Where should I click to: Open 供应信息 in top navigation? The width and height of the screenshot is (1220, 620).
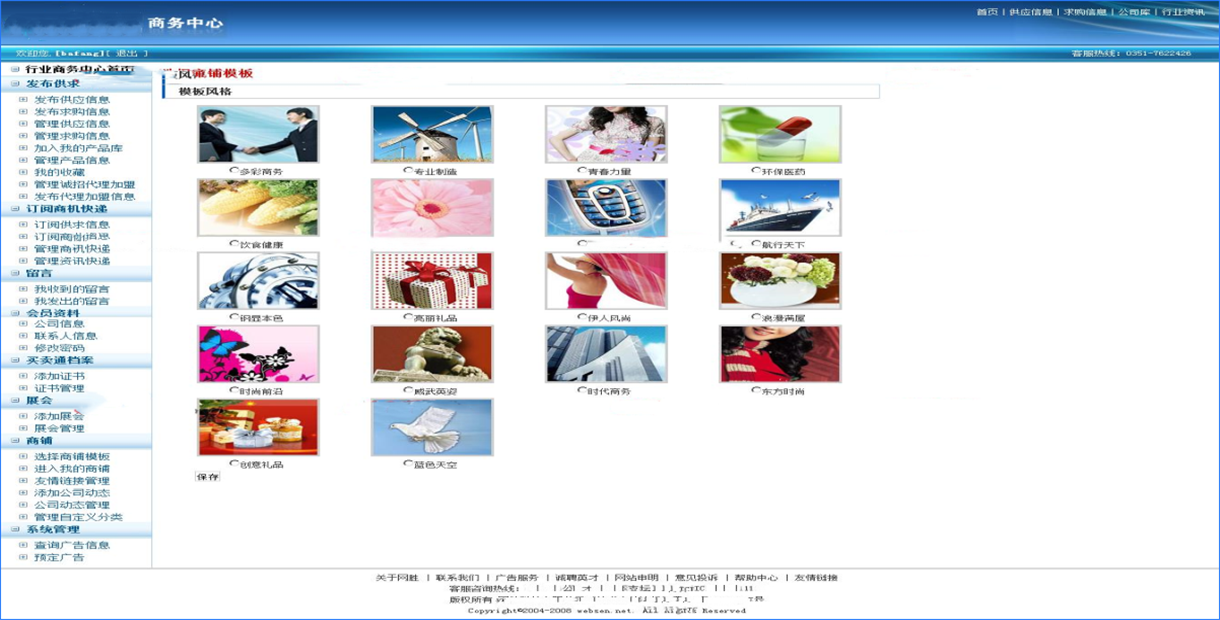tap(1031, 12)
